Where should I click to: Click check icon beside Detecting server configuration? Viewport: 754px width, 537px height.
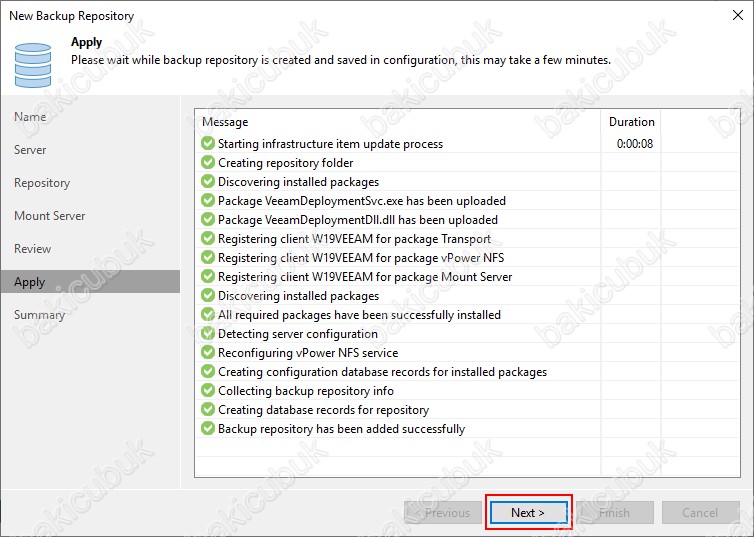pos(208,334)
